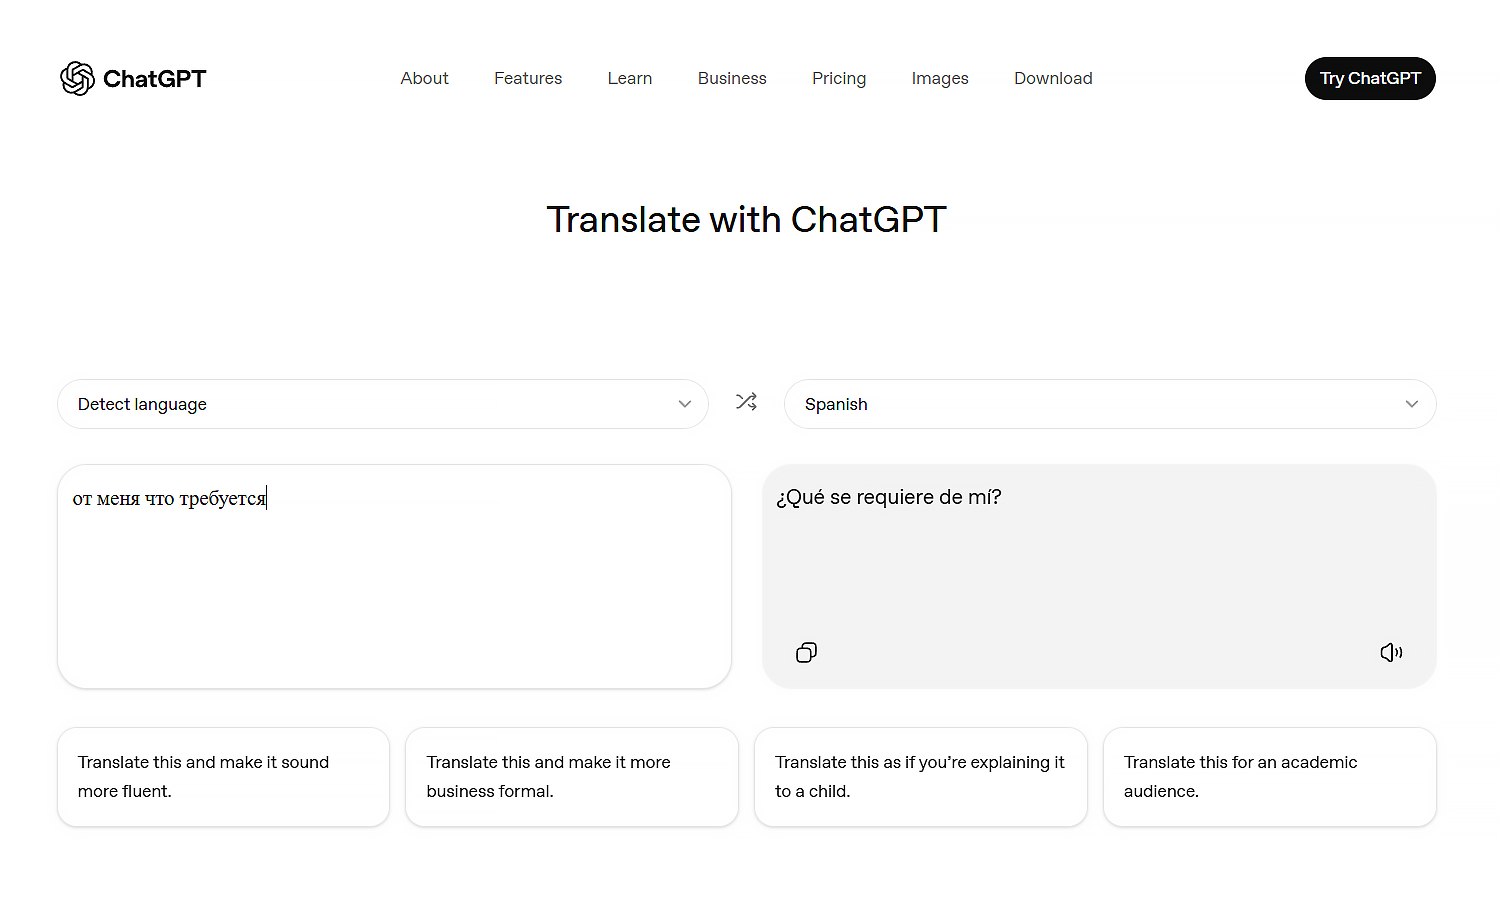Go to the Images page
The image size is (1500, 900).
(x=940, y=78)
